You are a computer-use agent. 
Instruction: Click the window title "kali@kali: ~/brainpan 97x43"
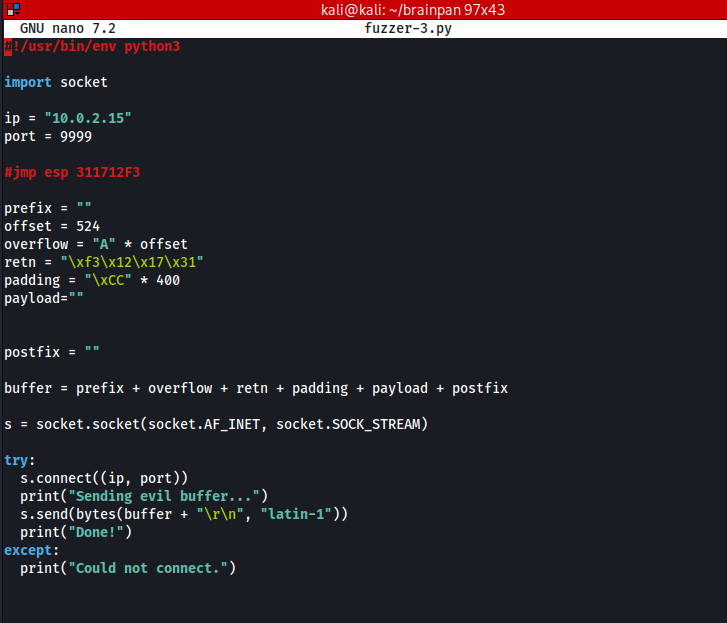coord(413,10)
